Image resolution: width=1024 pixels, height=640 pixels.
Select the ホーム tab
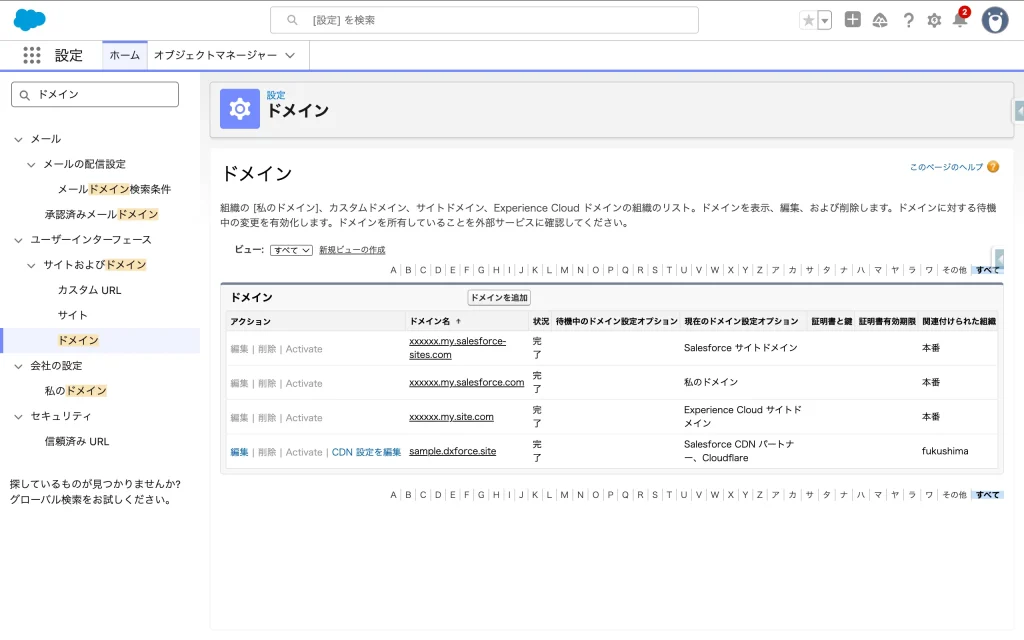pyautogui.click(x=125, y=56)
